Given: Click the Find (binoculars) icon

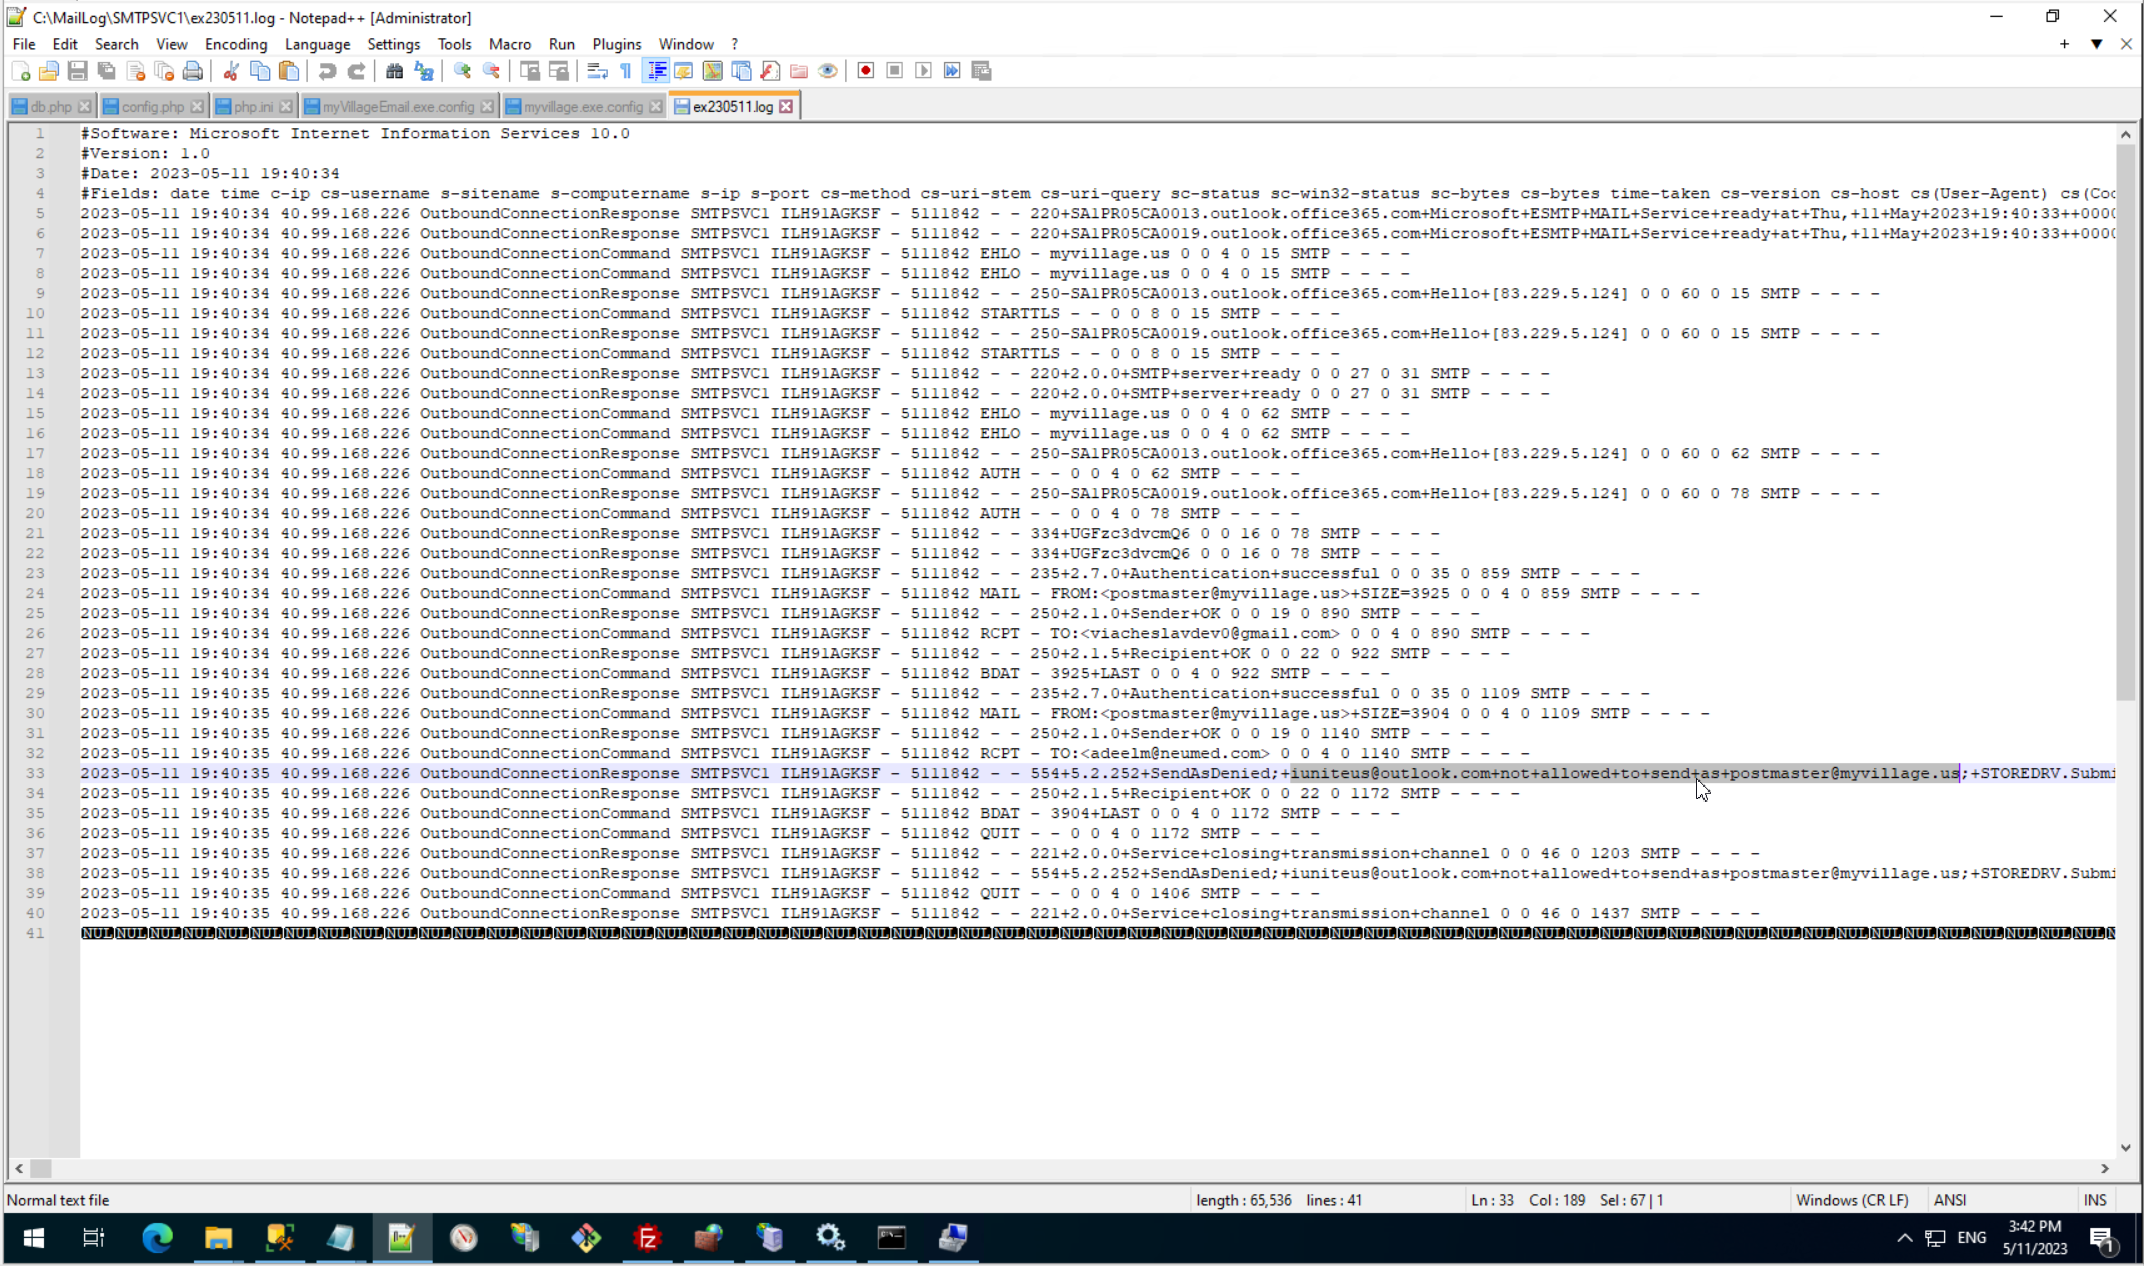Looking at the screenshot, I should 395,71.
